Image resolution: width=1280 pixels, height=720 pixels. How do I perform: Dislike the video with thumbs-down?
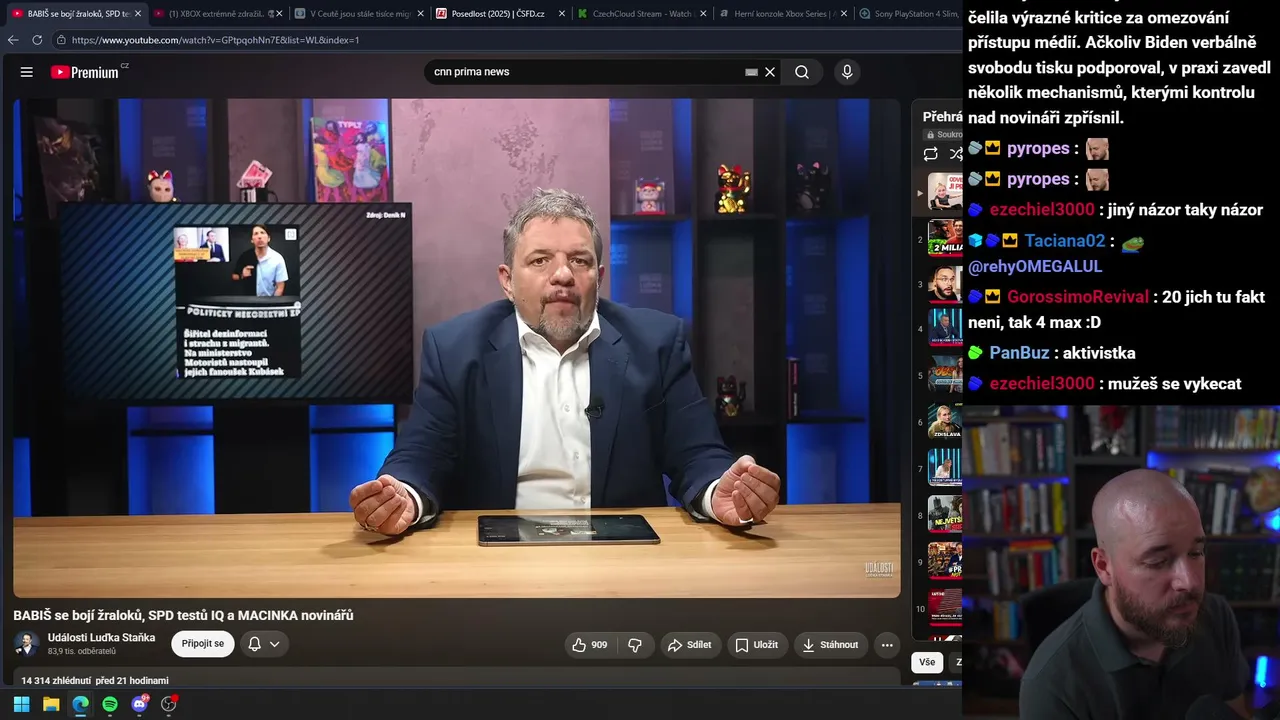pos(635,645)
